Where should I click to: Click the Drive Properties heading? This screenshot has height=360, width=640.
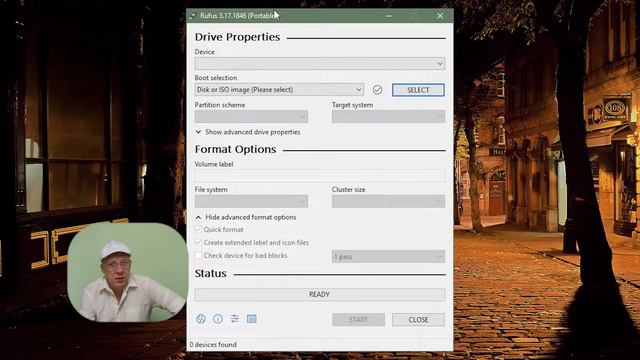(x=237, y=37)
